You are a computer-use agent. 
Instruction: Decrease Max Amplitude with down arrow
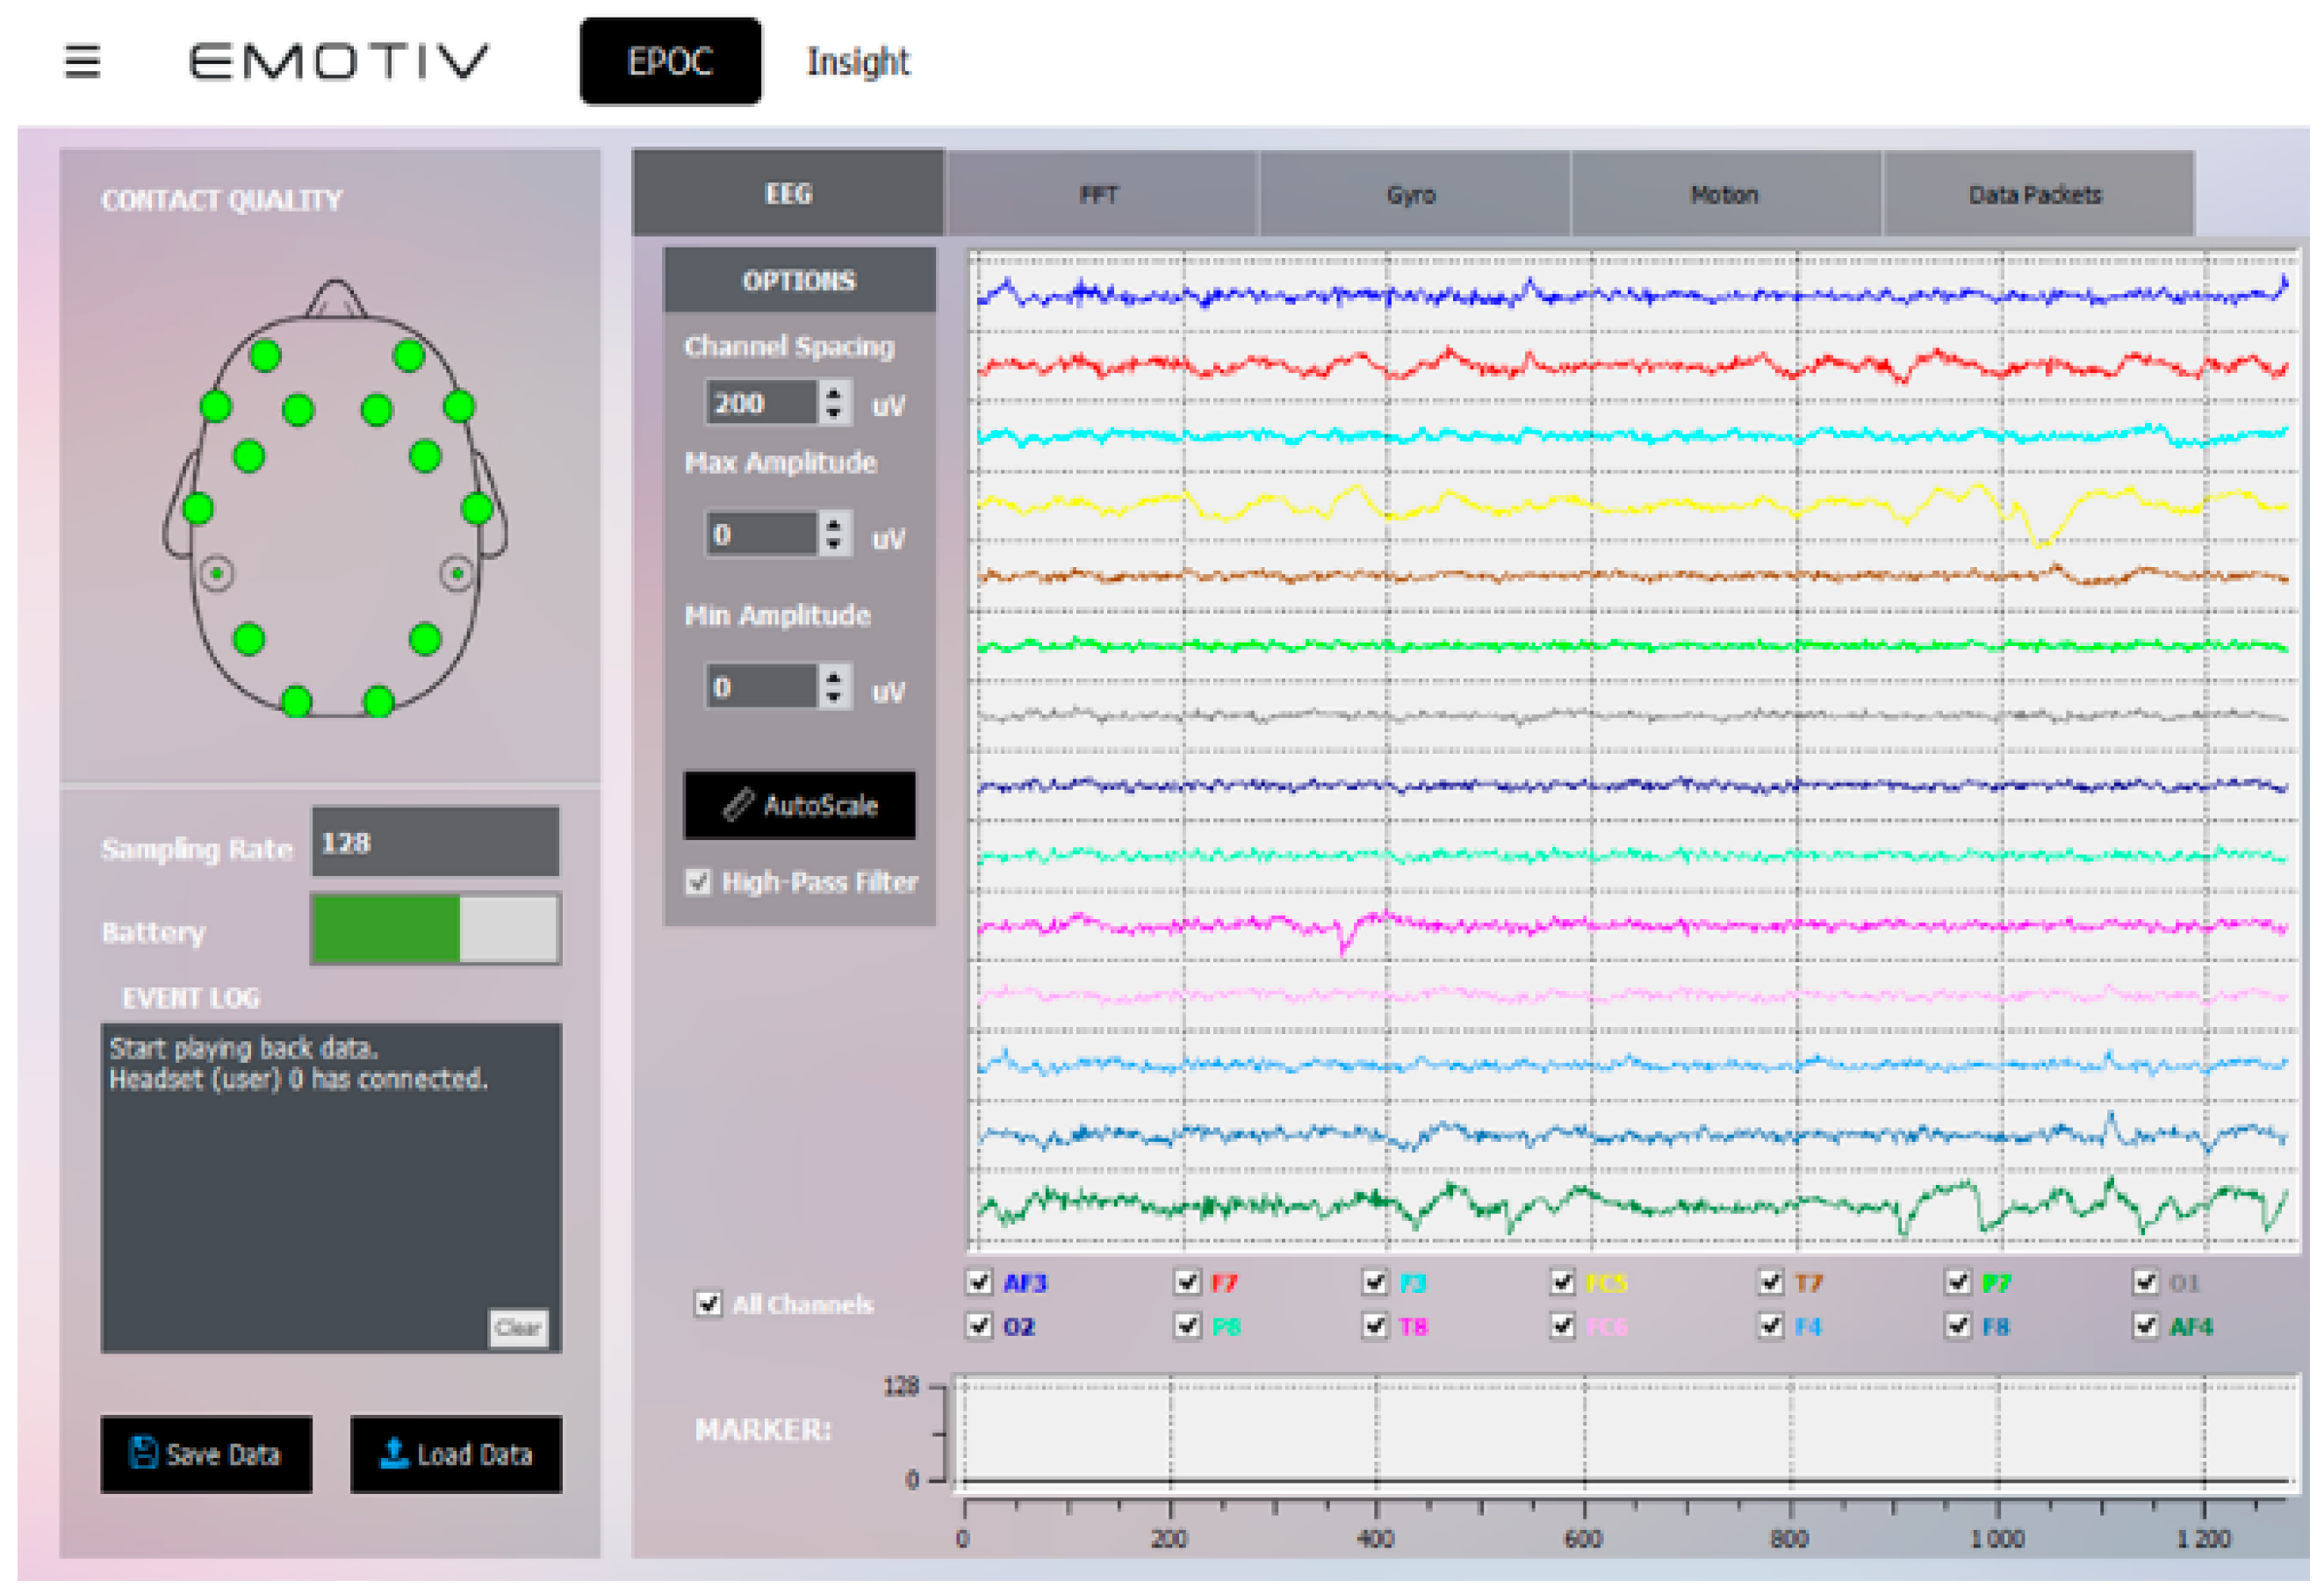(834, 546)
